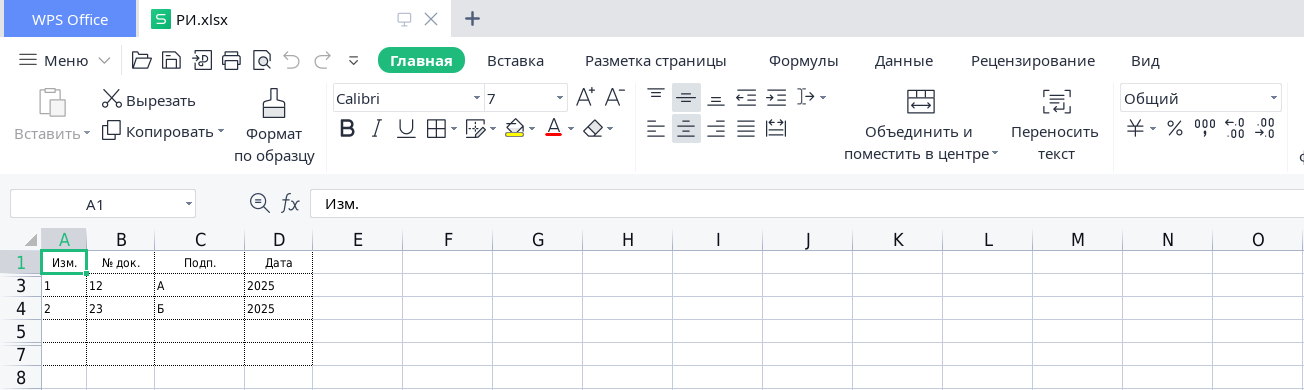Apply the red font color A
1304x390 pixels.
pos(553,128)
